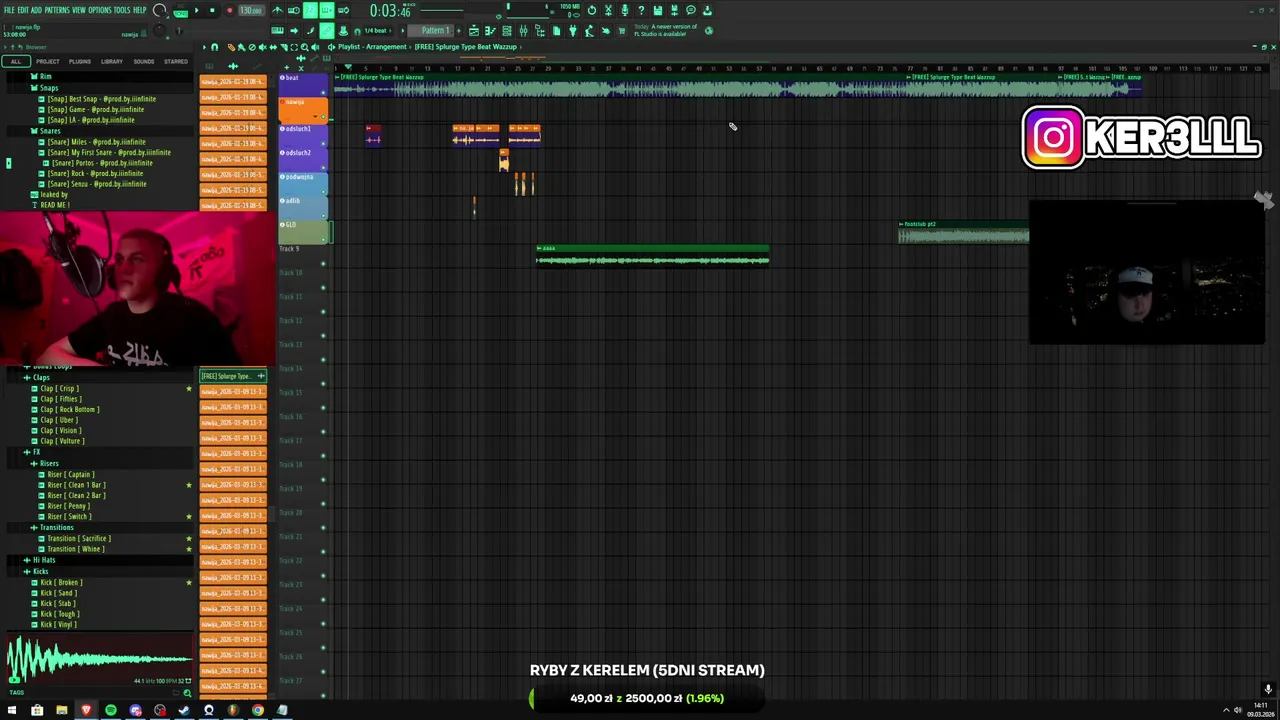Click the main volume knob
1280x720 pixels.
click(x=160, y=11)
